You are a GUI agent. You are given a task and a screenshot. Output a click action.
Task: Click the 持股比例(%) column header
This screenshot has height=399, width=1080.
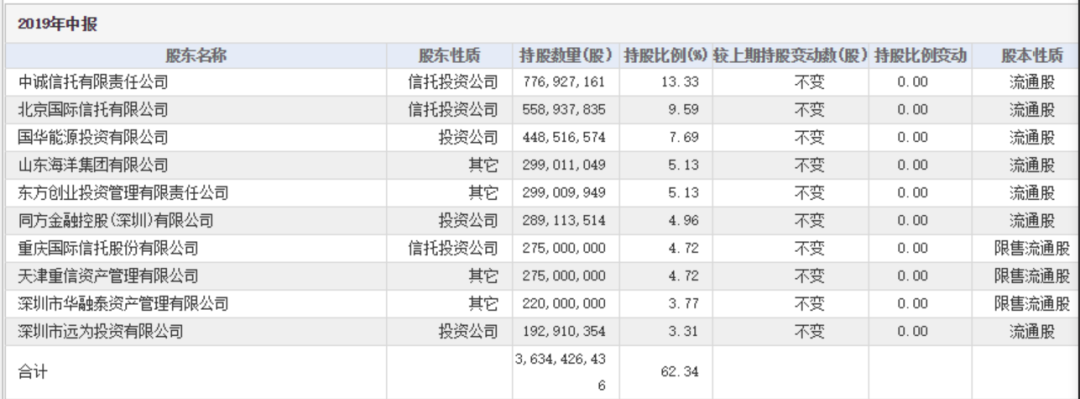click(665, 56)
